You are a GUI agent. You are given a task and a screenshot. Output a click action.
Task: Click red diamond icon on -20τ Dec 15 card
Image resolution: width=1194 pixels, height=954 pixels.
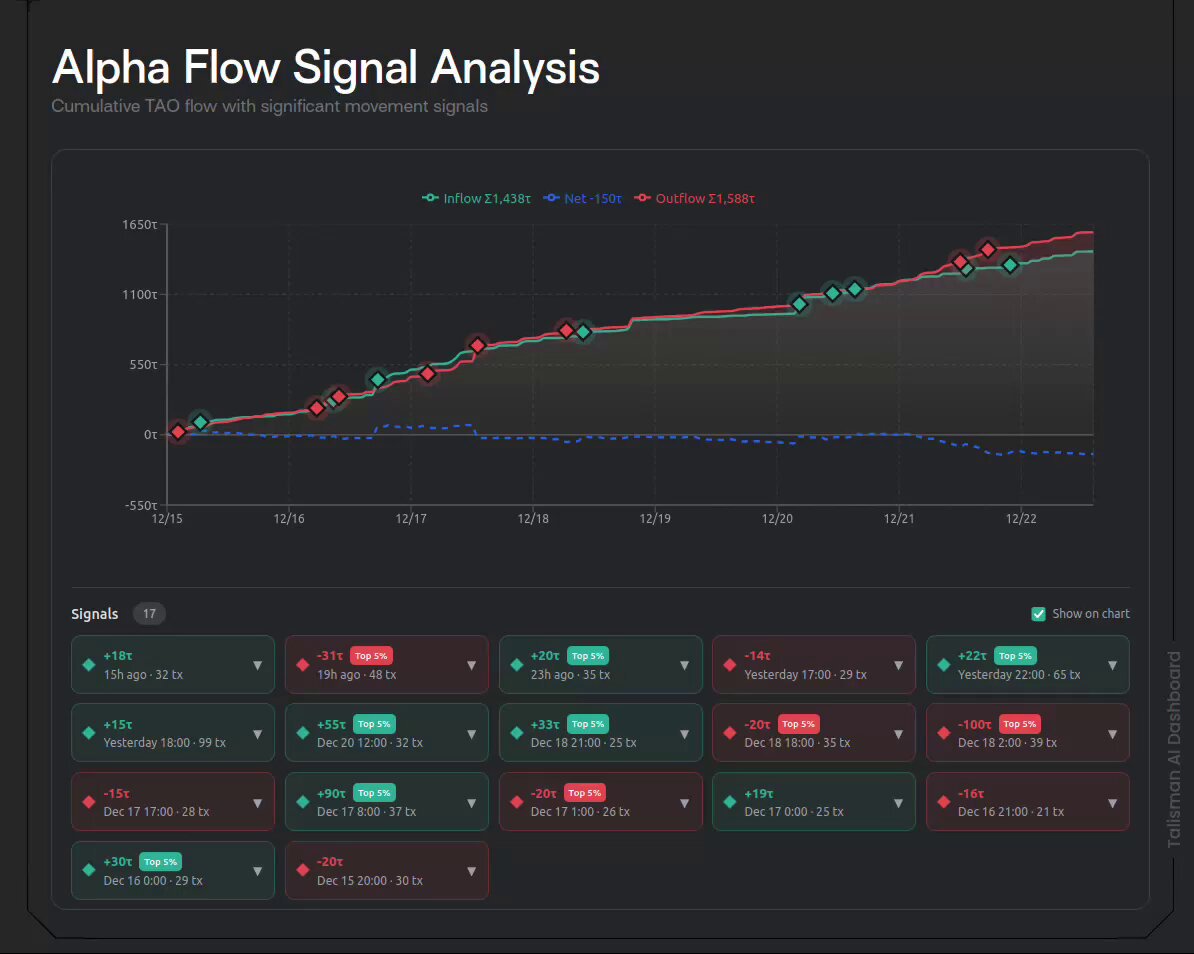(x=303, y=870)
